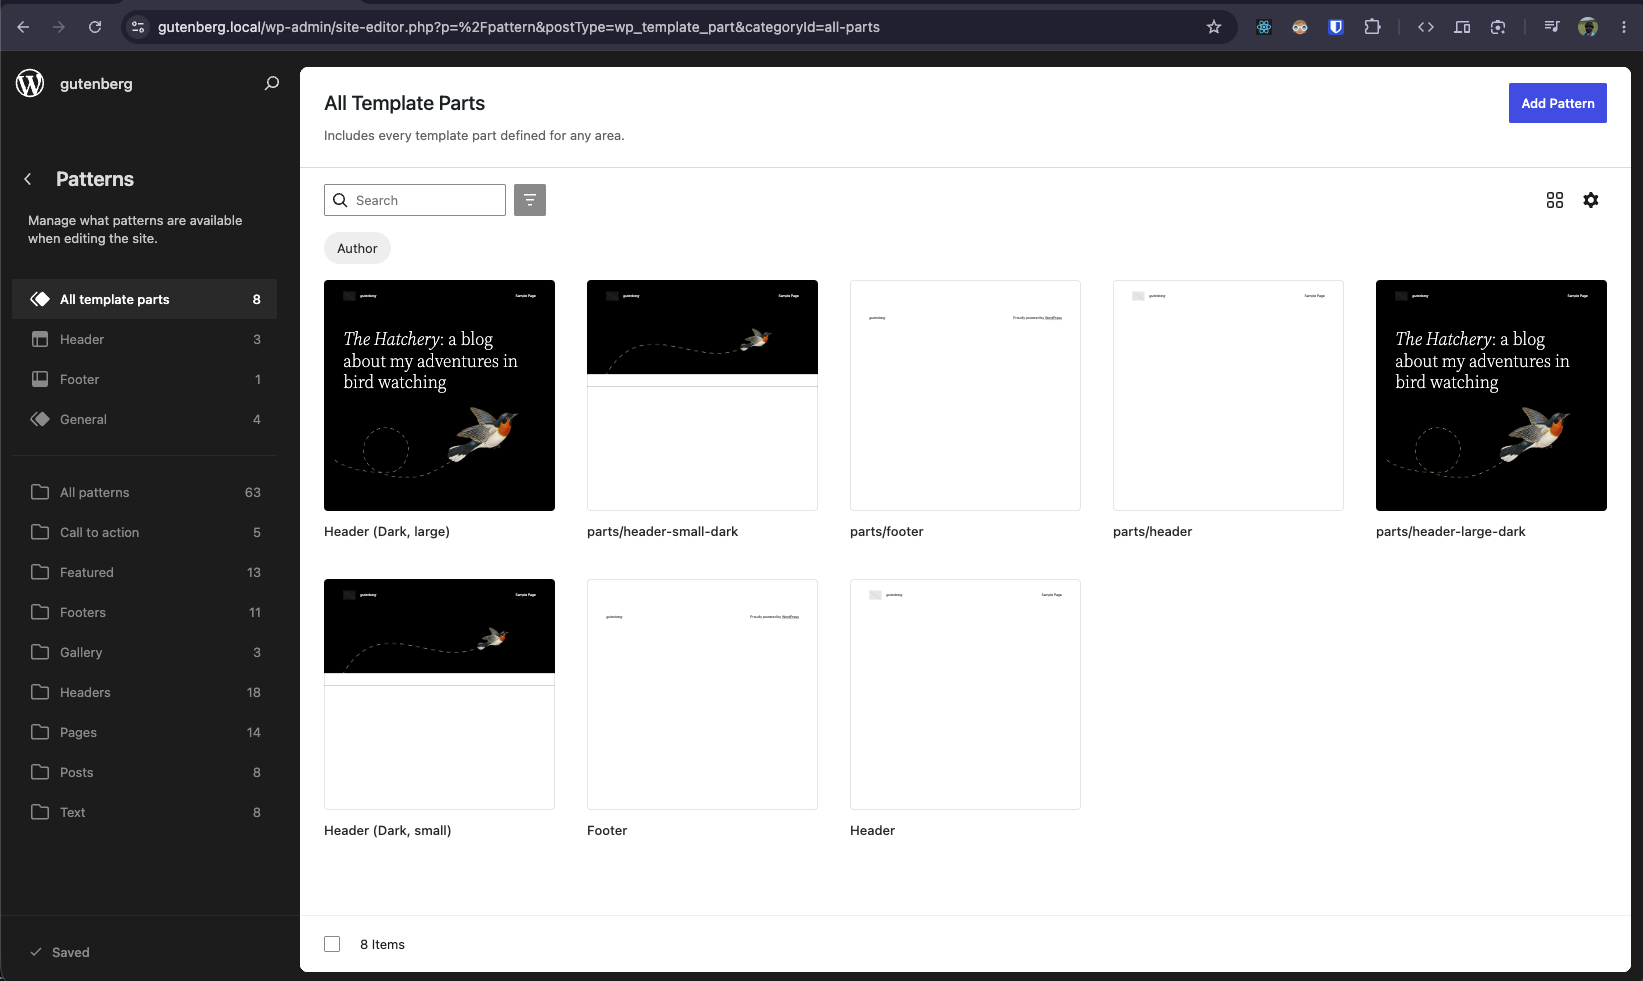Open the Featured category with 13 items

coord(144,572)
